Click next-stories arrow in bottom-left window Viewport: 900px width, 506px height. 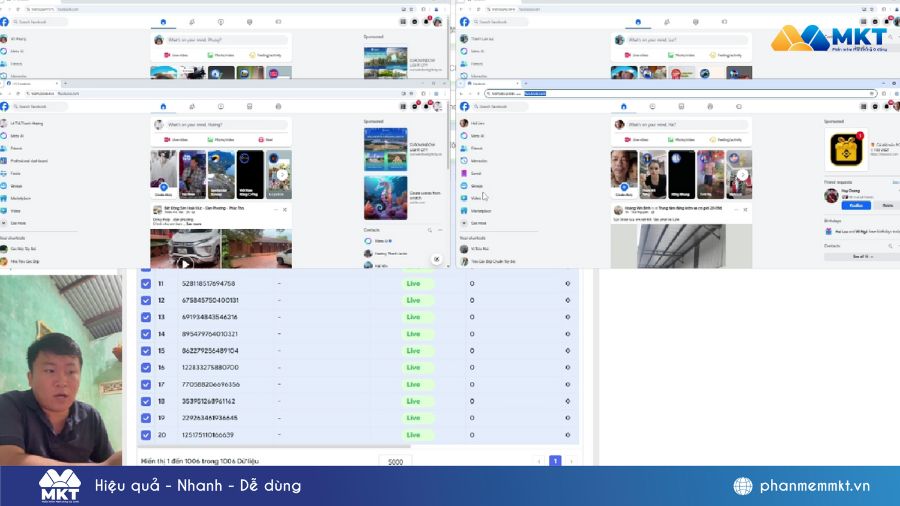click(283, 174)
